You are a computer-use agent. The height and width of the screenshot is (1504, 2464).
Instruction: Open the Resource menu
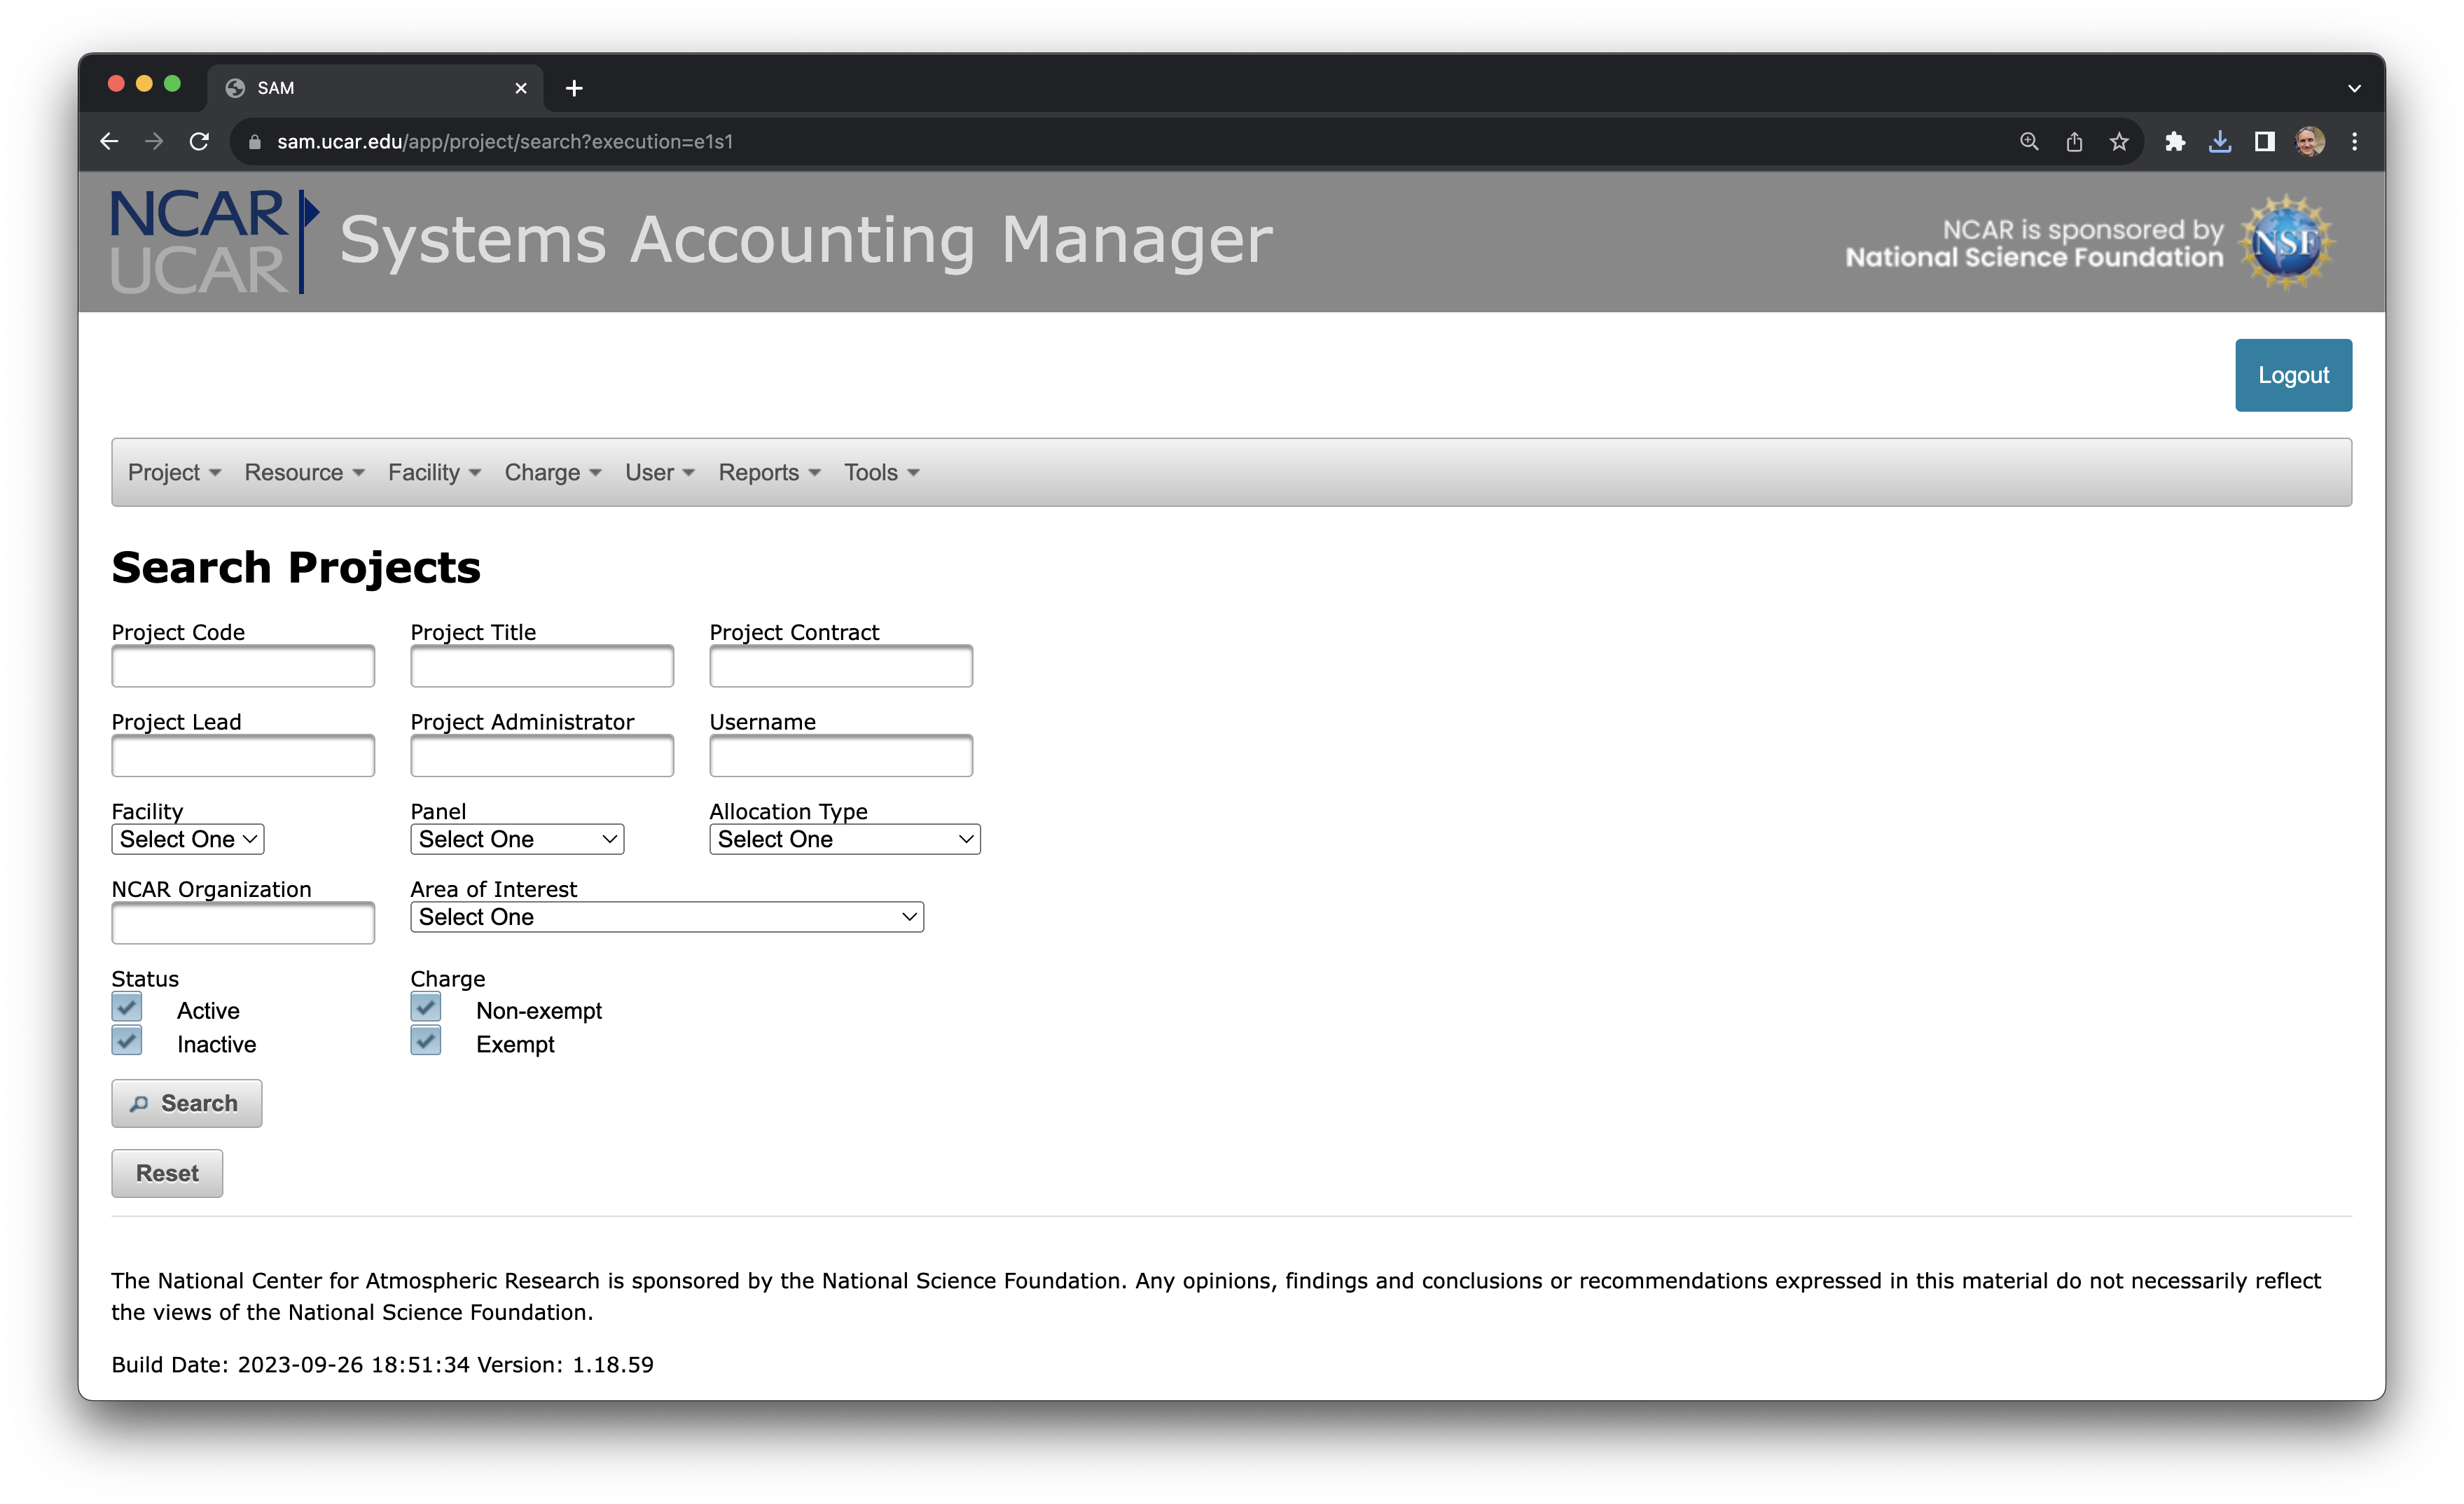click(x=304, y=472)
